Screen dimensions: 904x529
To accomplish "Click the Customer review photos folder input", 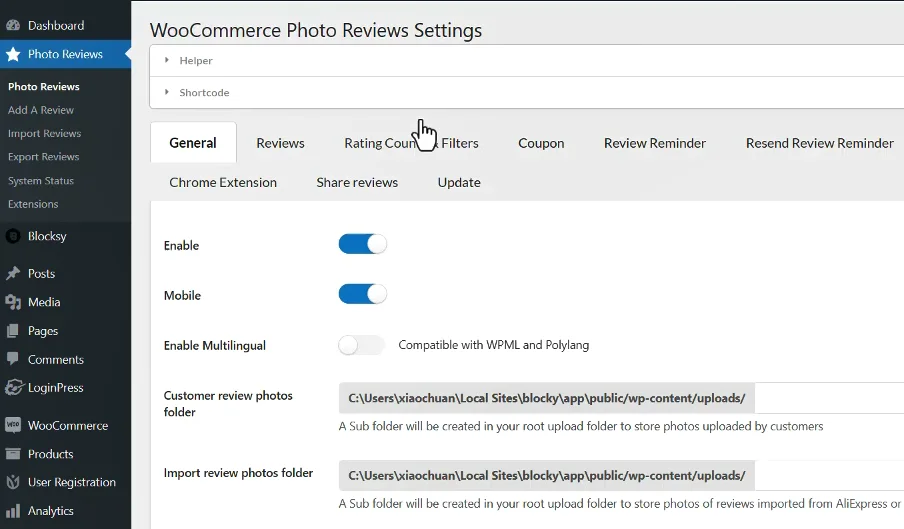I will pyautogui.click(x=829, y=398).
